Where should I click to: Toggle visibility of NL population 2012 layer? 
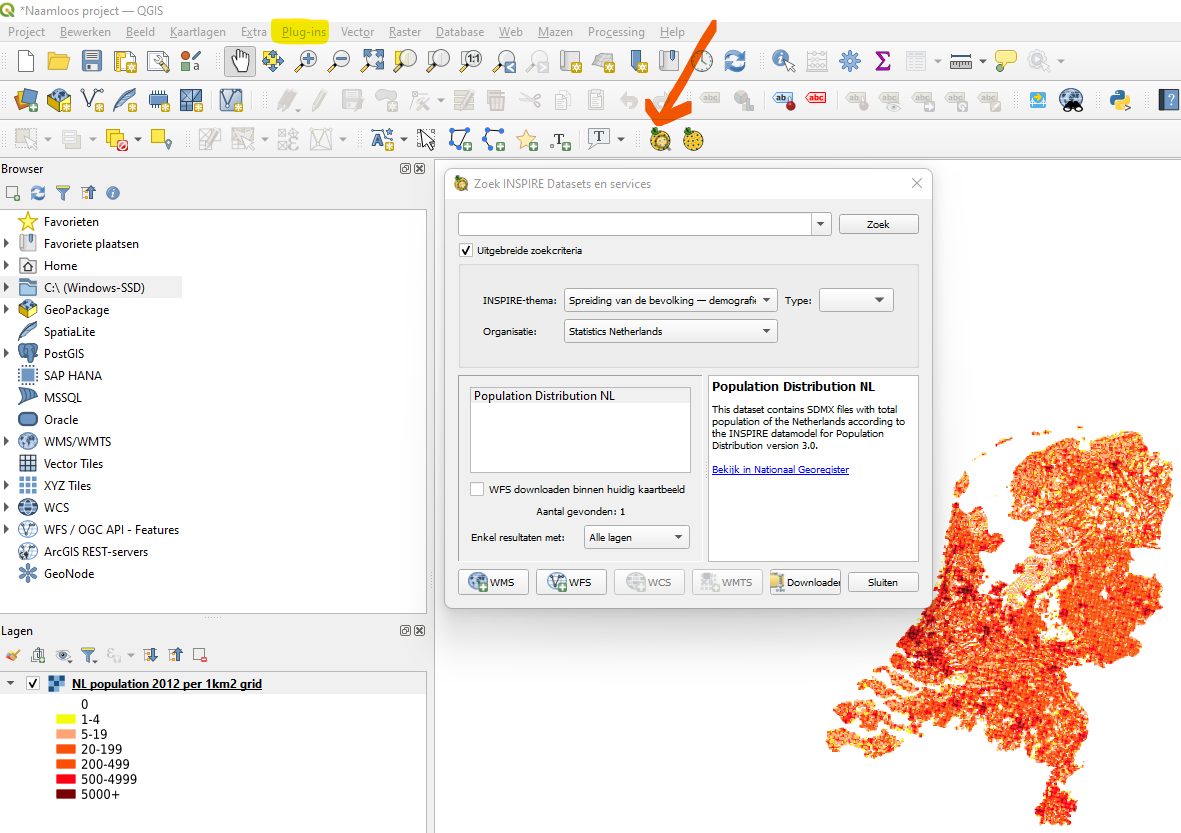tap(32, 684)
